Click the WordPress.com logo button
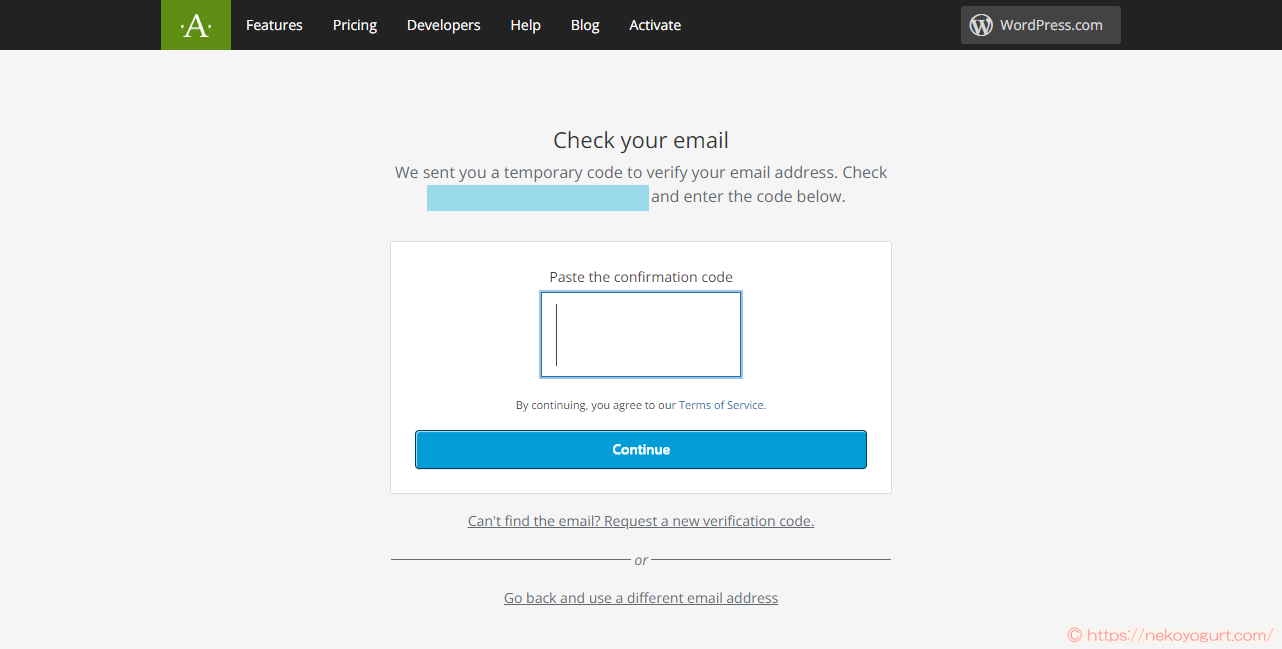1282x649 pixels. tap(1040, 25)
